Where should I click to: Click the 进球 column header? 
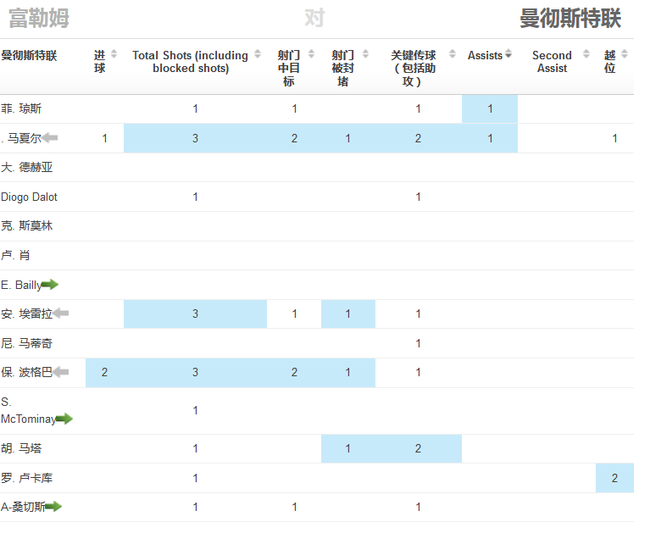coord(99,61)
